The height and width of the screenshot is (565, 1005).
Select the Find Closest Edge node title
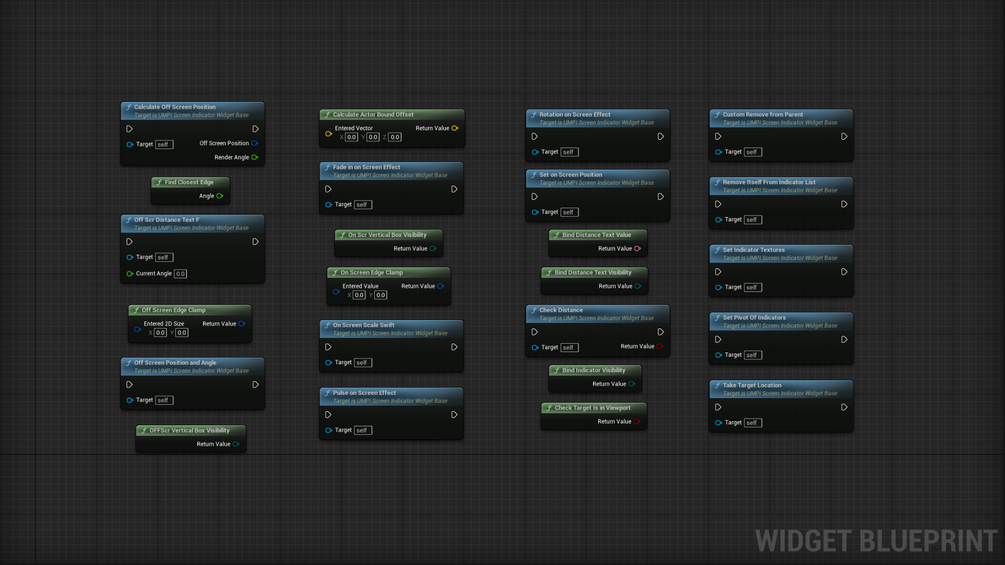point(189,182)
